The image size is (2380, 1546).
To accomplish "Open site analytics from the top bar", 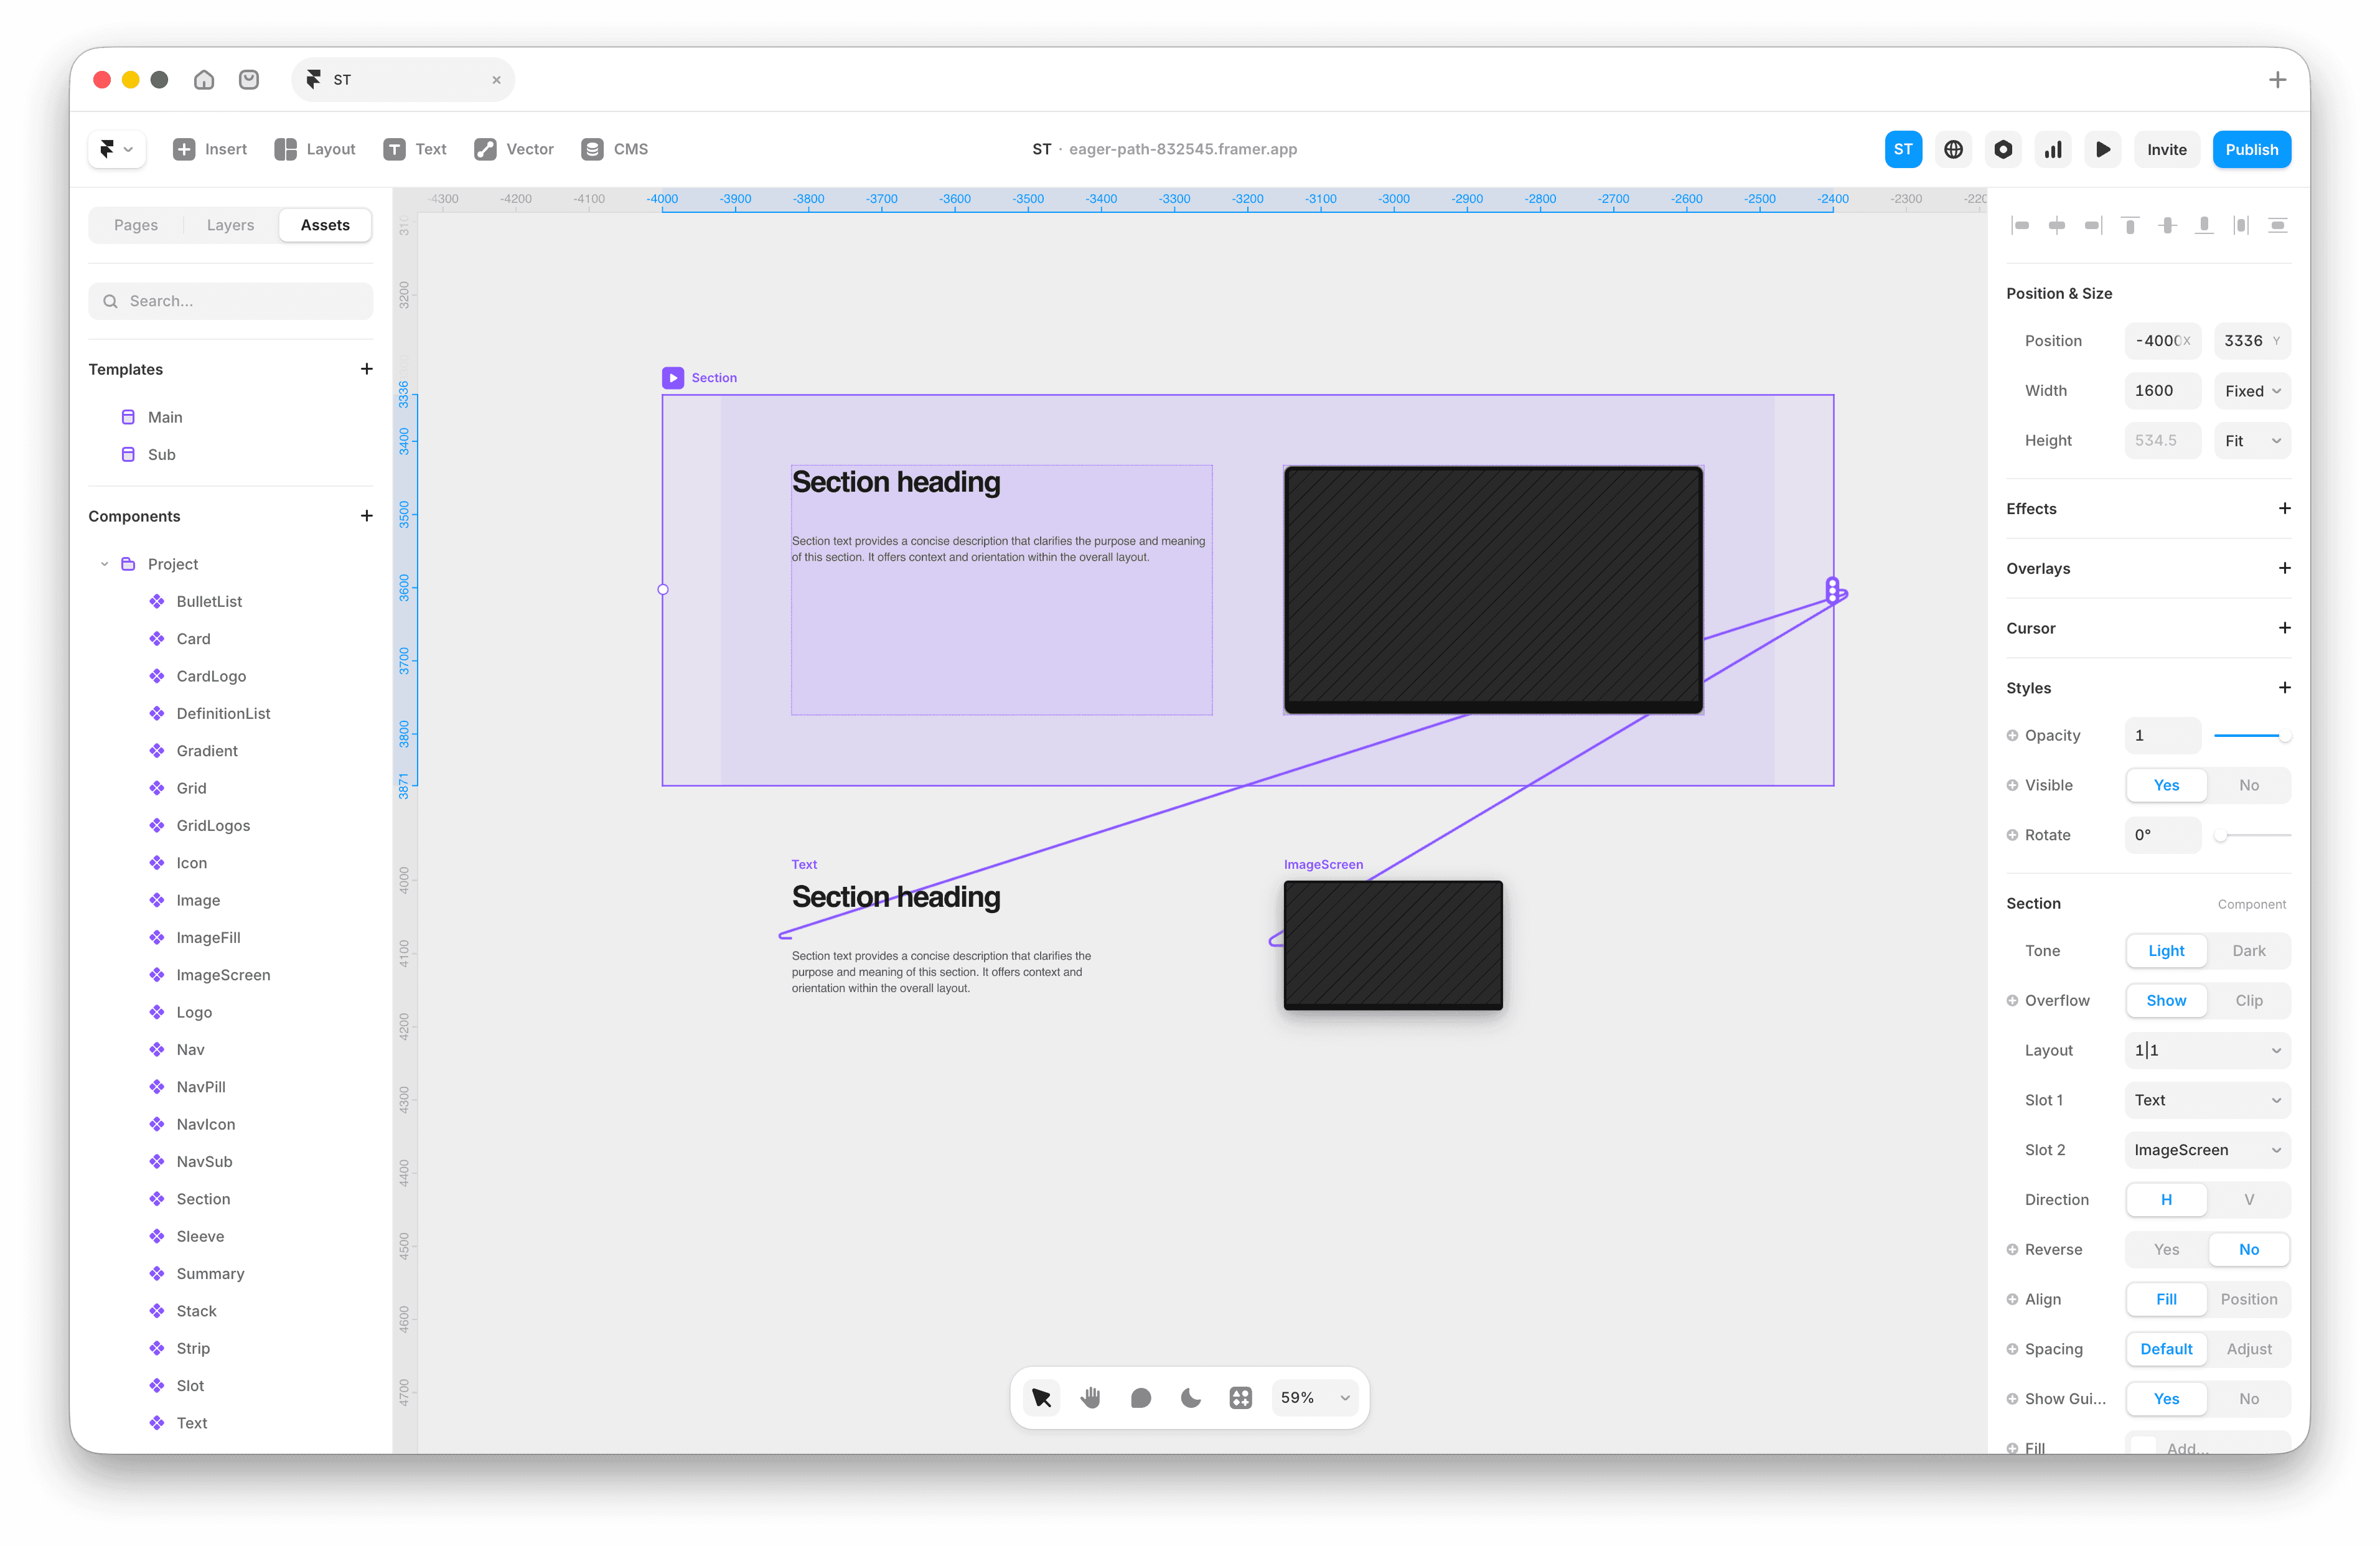I will (x=2053, y=149).
